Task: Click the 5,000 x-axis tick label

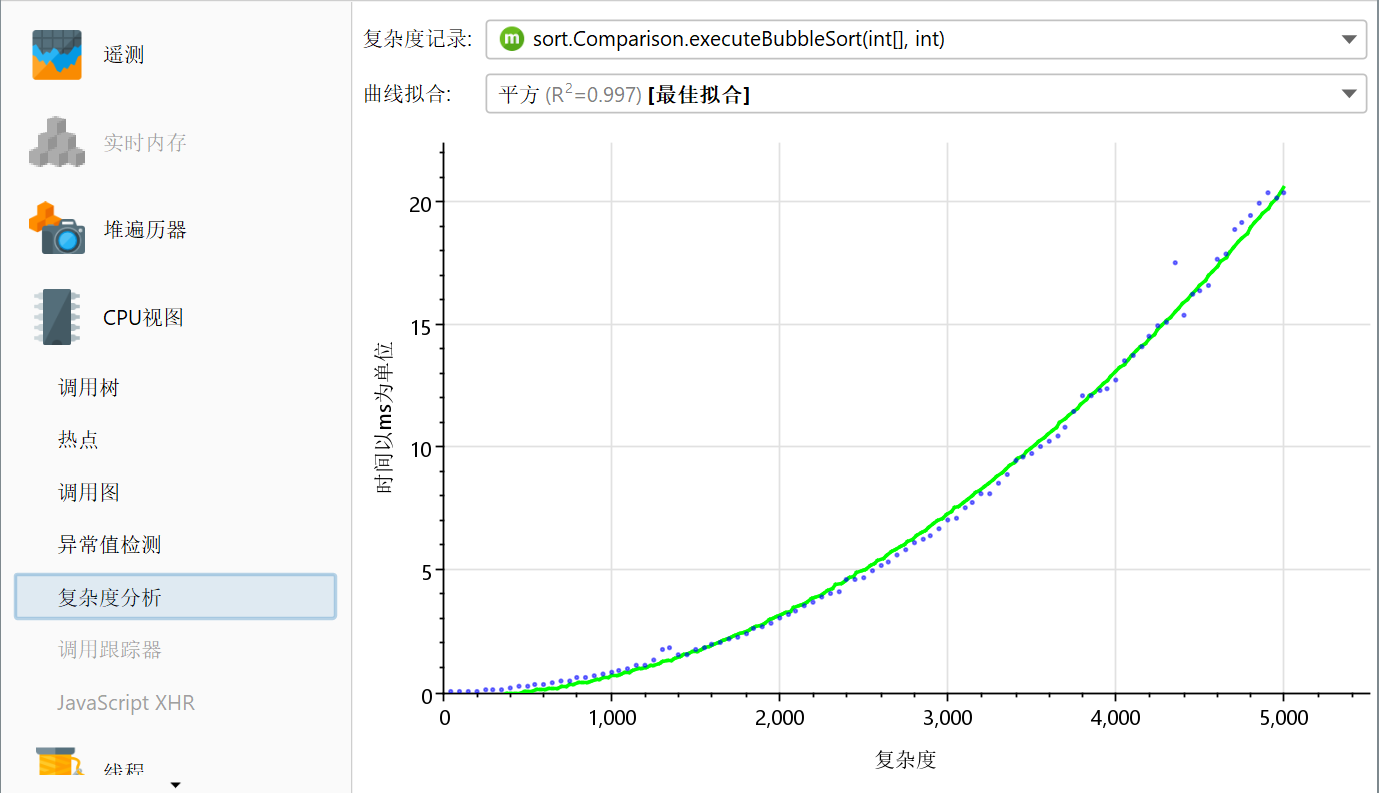Action: 1284,717
